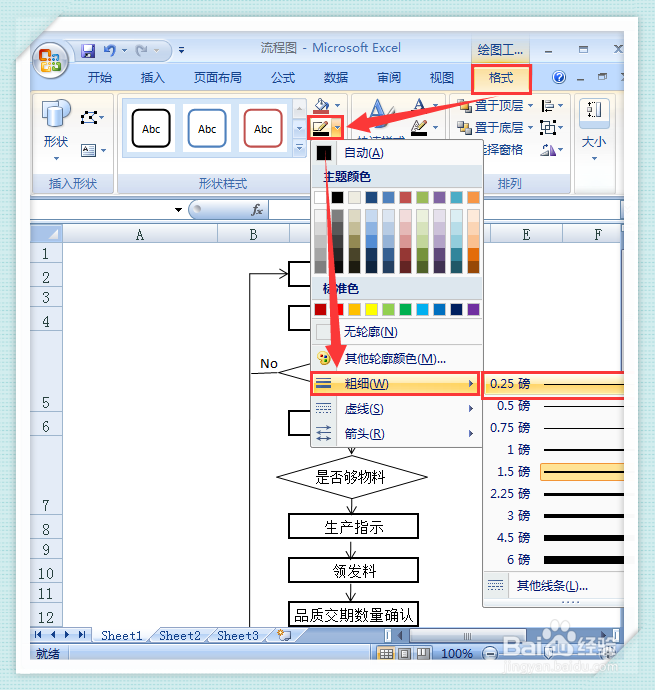This screenshot has height=690, width=655.
Task: Open the Shape Outline dropdown arrow
Action: 337,128
